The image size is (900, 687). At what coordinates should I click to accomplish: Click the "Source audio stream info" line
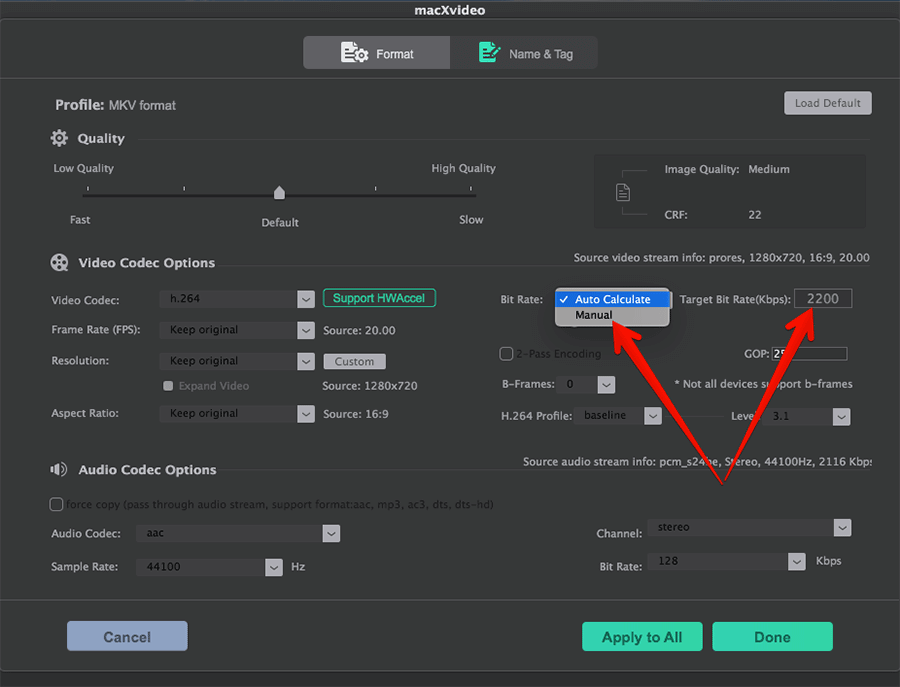pos(697,461)
